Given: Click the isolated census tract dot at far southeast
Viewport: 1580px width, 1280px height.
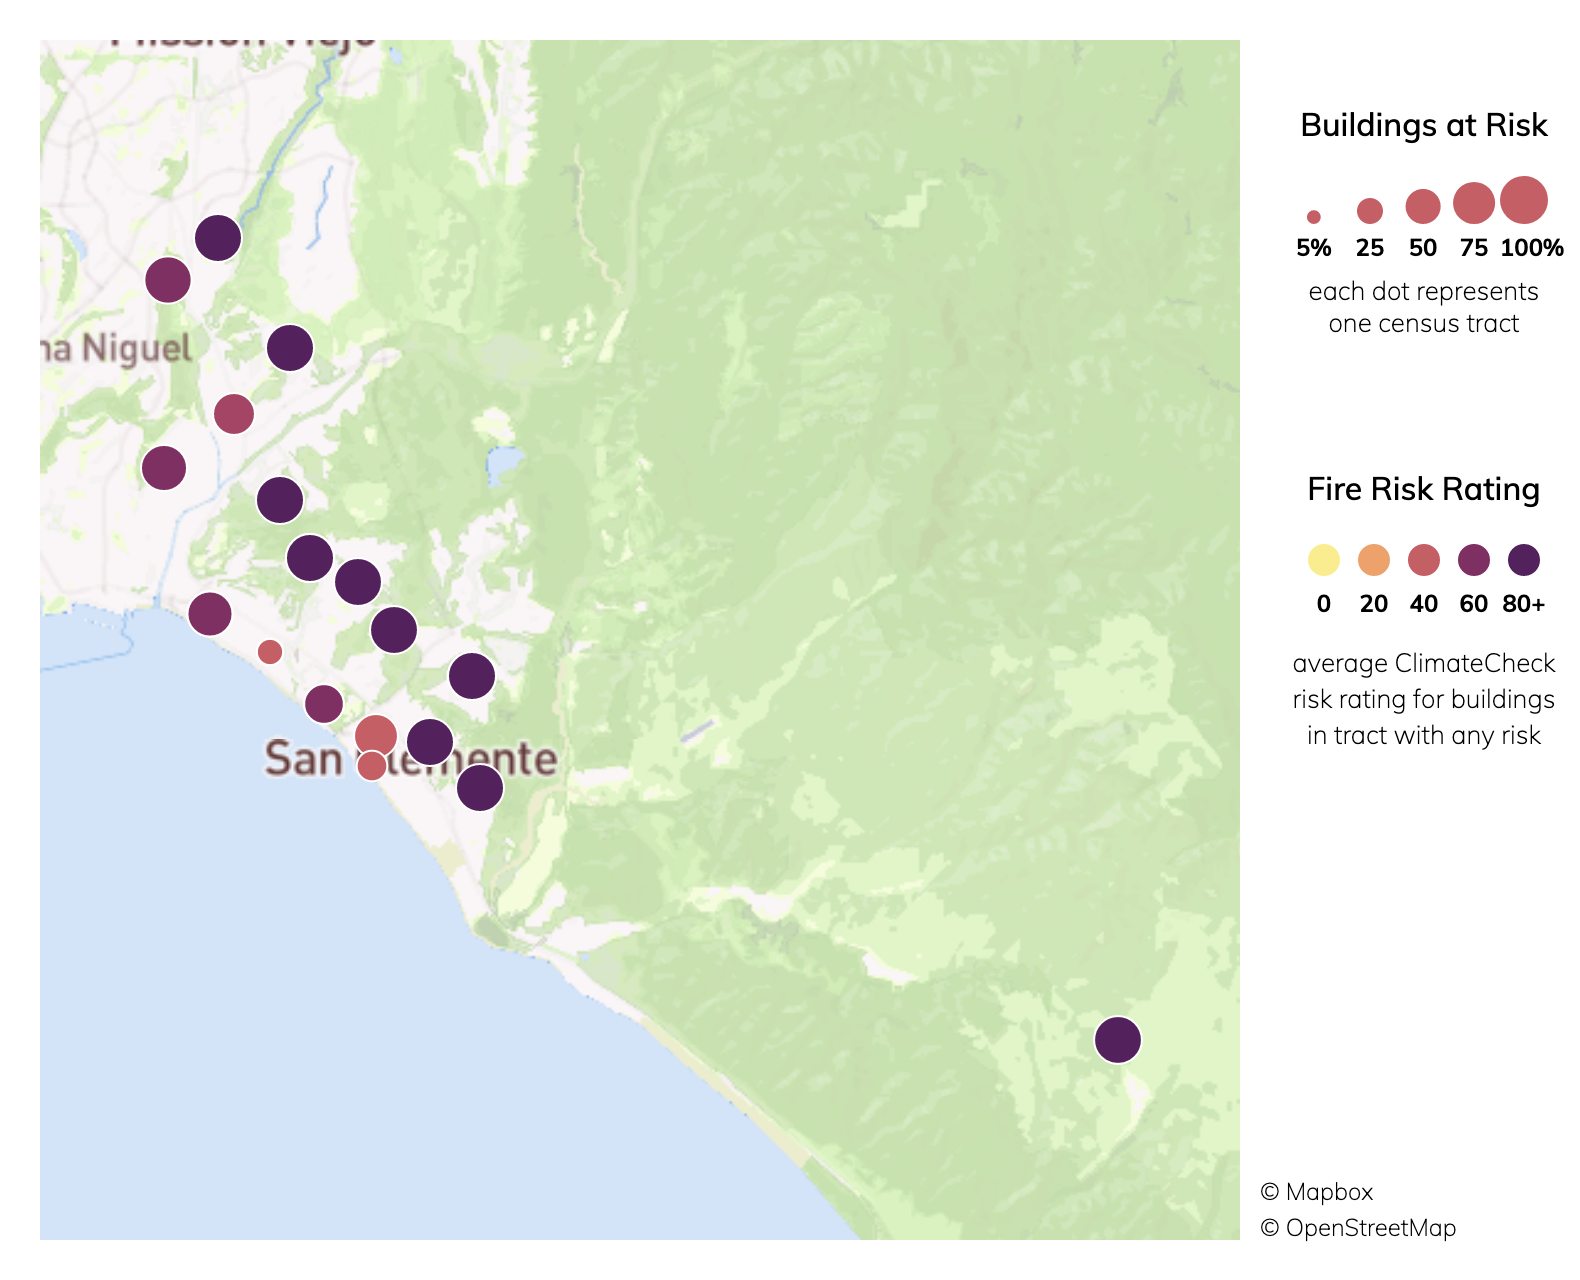Looking at the screenshot, I should [x=1118, y=1040].
